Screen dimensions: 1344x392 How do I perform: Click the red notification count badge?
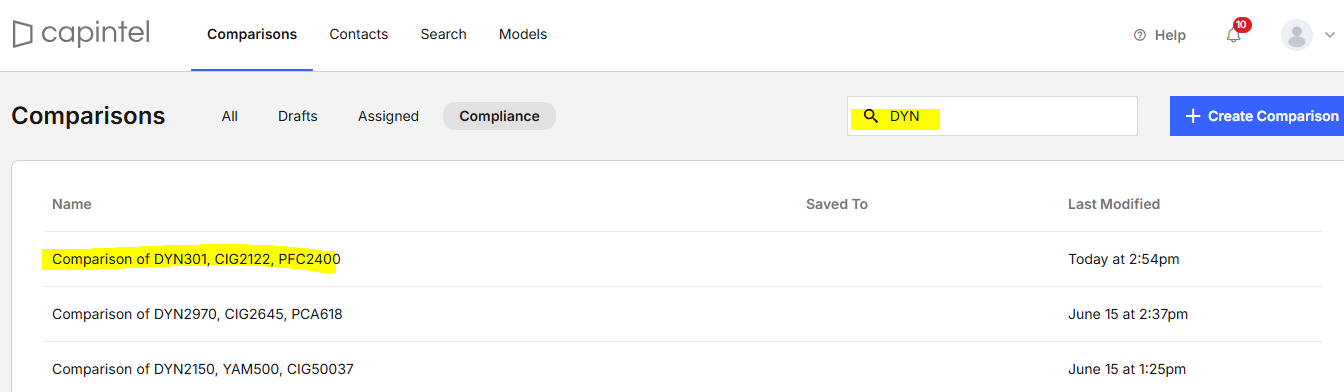(1242, 24)
